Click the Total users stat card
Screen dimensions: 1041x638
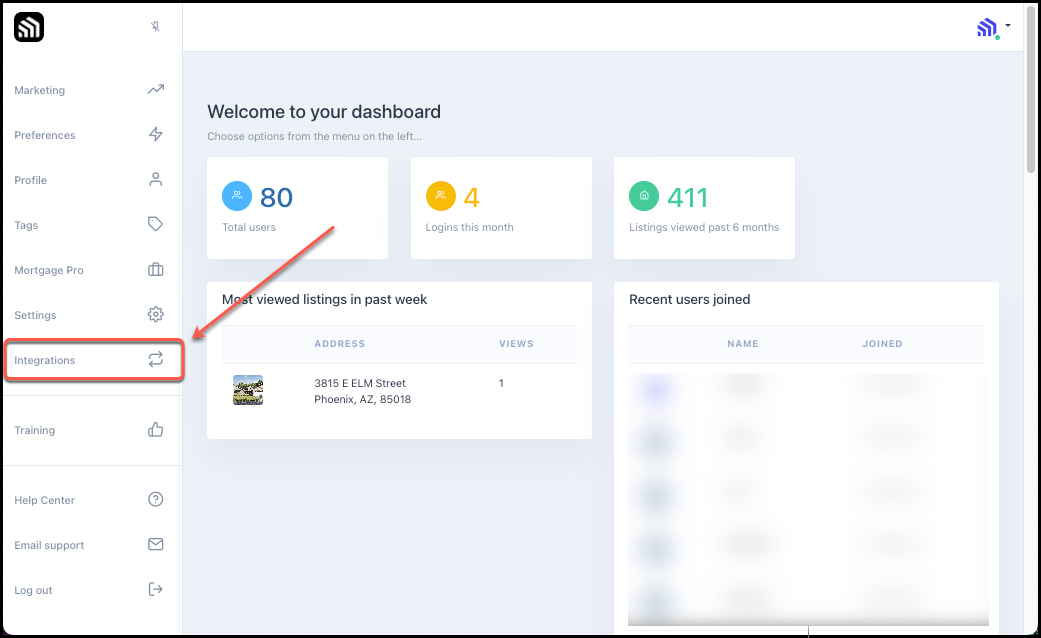click(297, 208)
